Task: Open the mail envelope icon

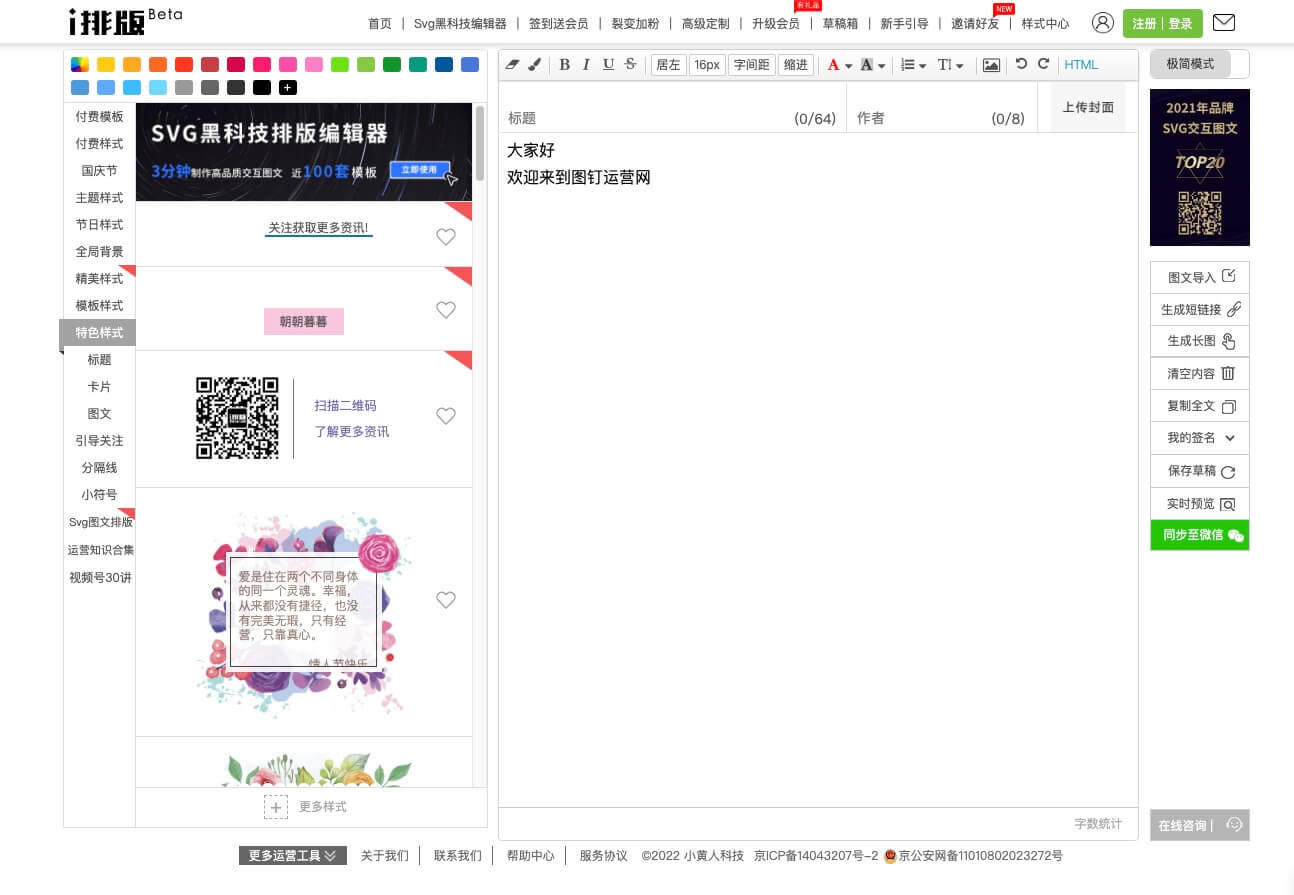Action: pos(1223,23)
